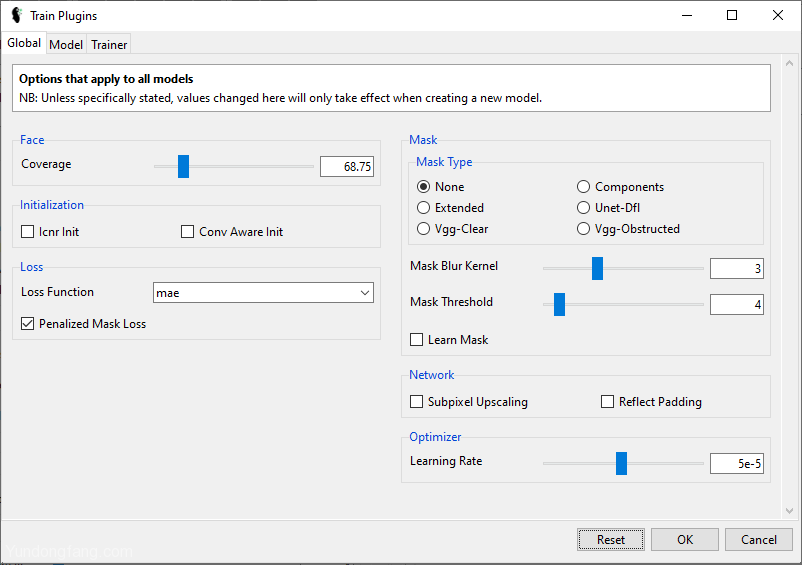This screenshot has width=802, height=565.
Task: Click the Learning Rate value field
Action: 737,464
